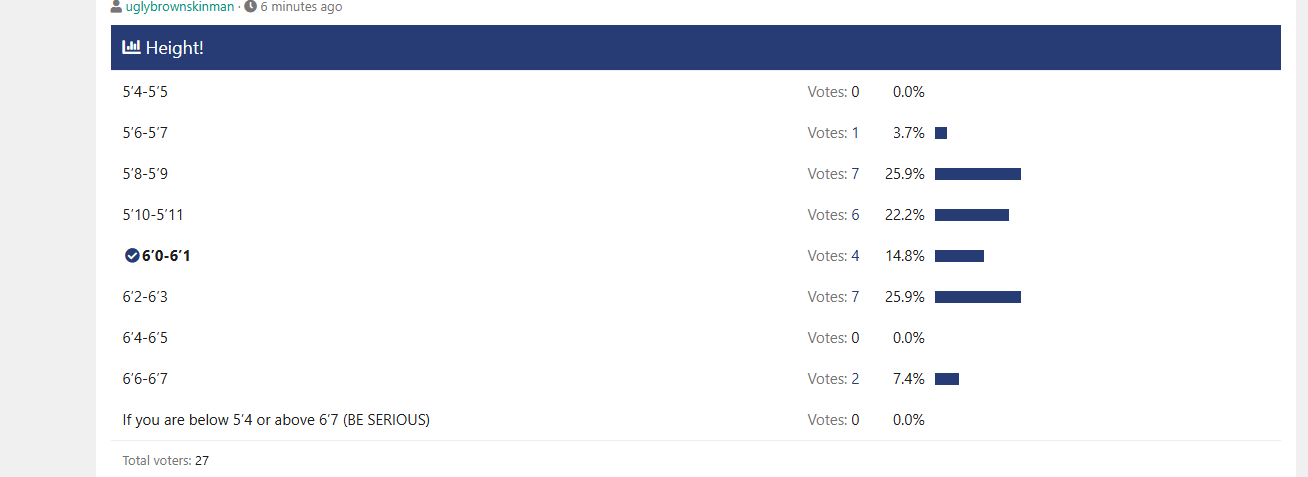1308x477 pixels.
Task: Click the clock icon near timestamp
Action: point(250,7)
